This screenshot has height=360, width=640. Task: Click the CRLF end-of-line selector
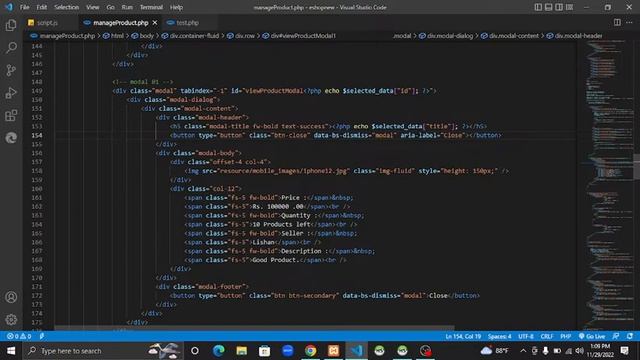(547, 336)
